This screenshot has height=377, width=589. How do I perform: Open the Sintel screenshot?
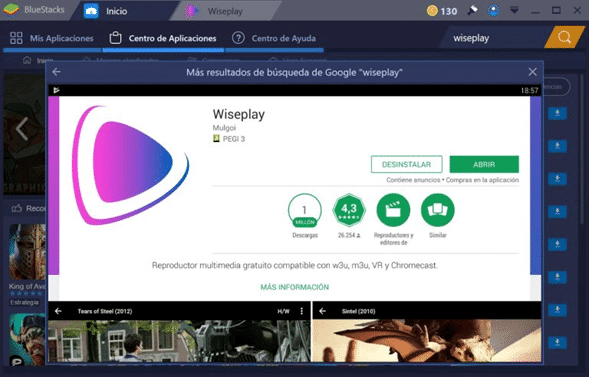tap(427, 332)
